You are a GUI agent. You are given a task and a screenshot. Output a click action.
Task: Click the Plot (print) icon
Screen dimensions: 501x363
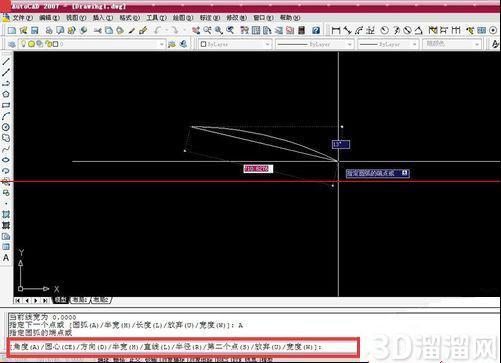tap(49, 31)
